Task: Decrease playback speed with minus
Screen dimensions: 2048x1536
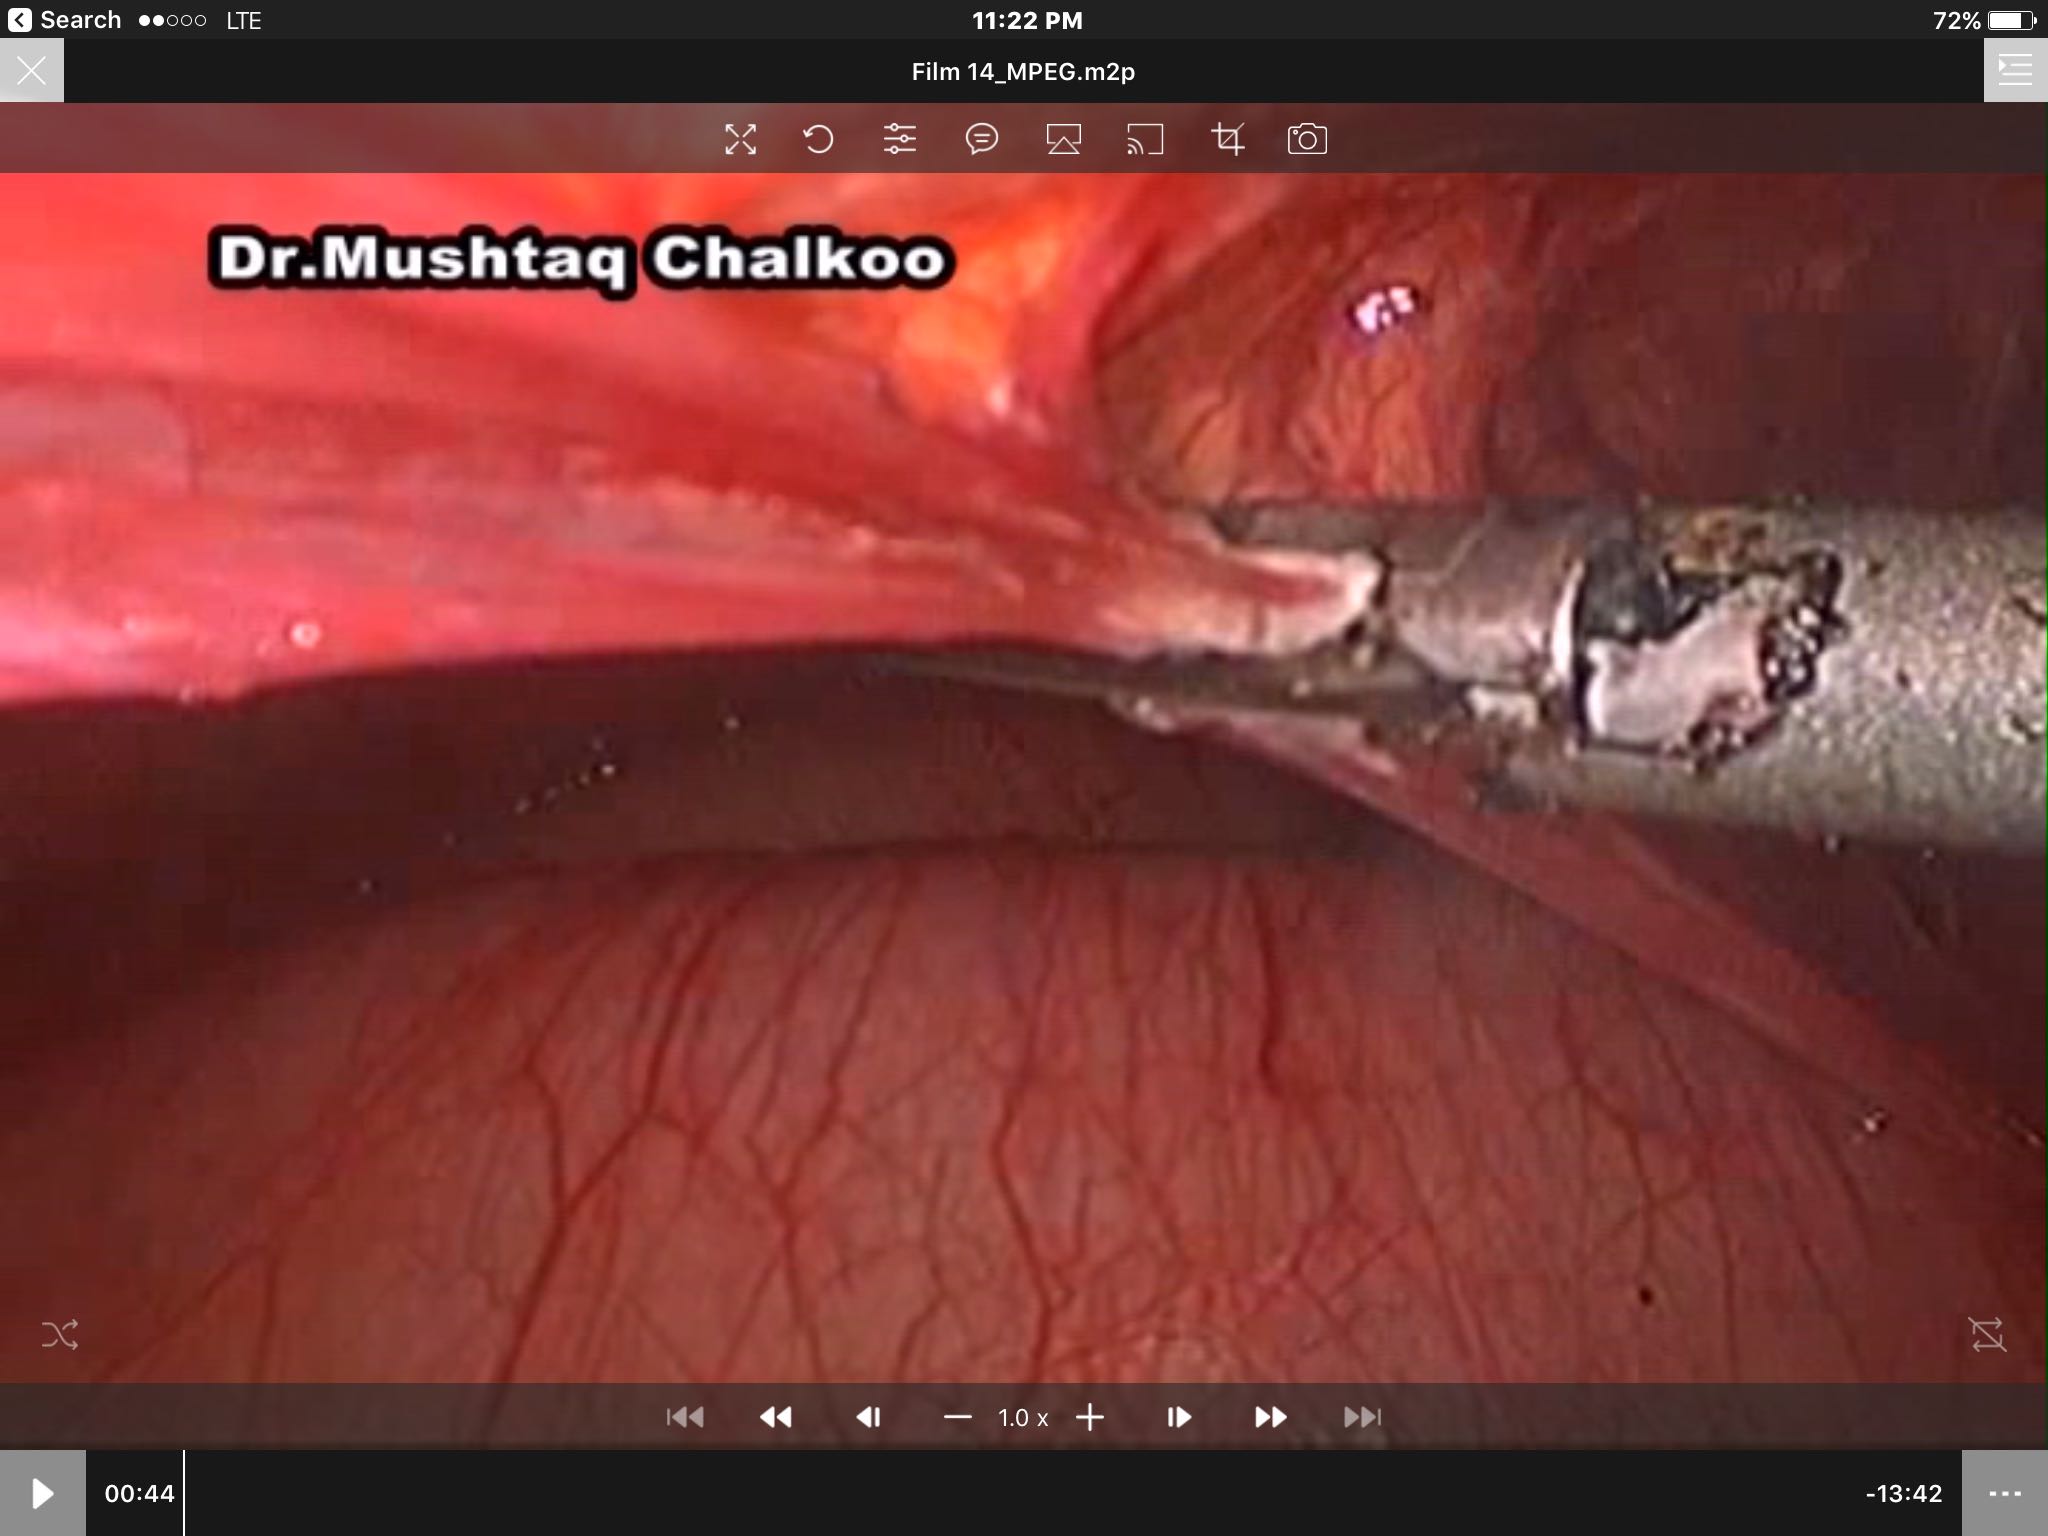Action: (x=958, y=1417)
